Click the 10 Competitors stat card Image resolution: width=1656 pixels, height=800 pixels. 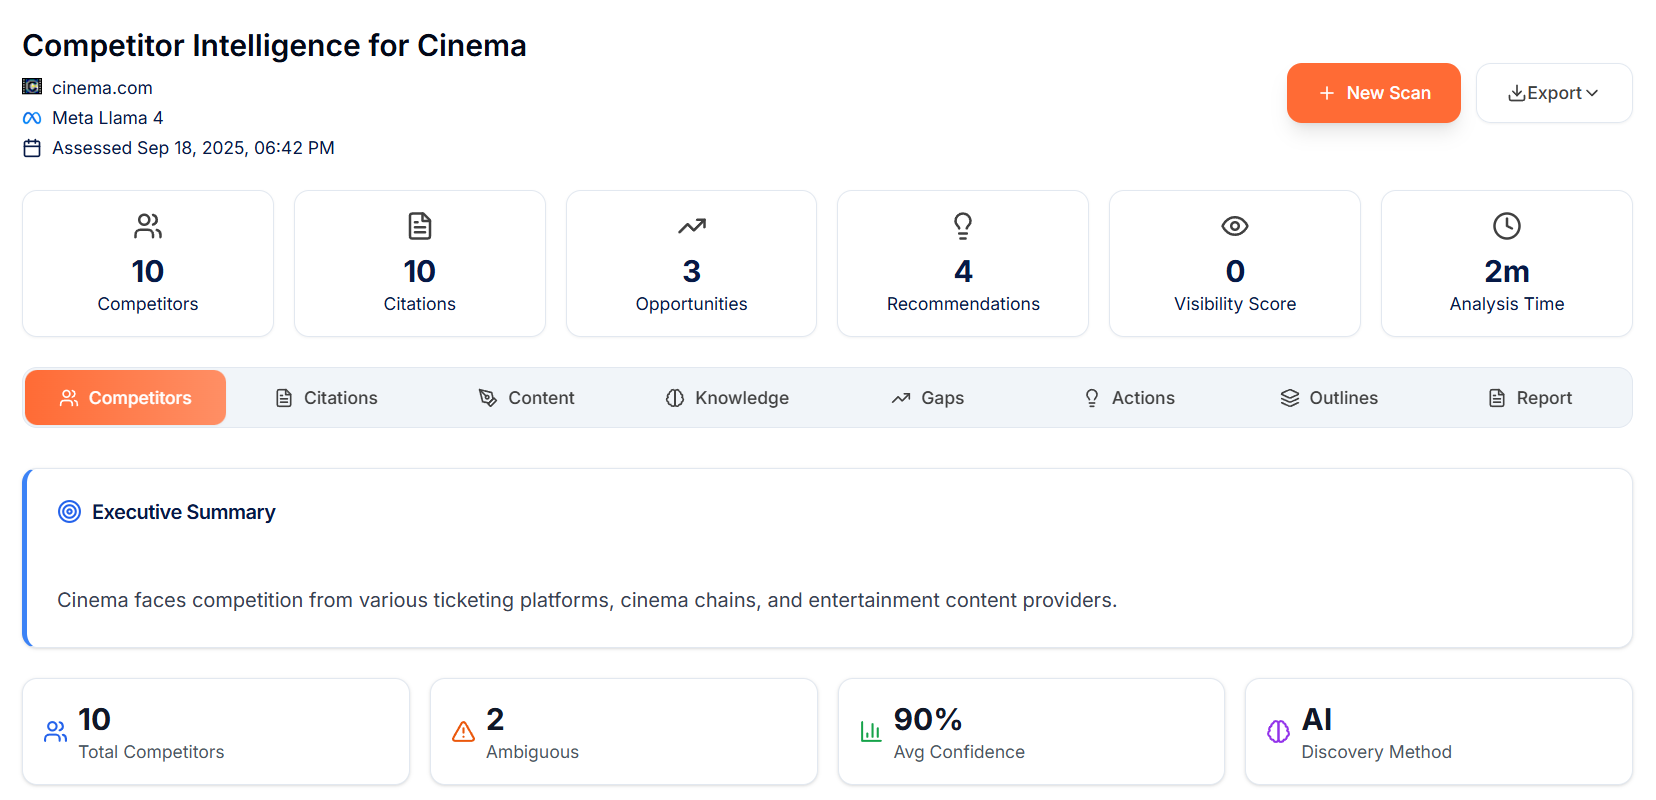(148, 264)
